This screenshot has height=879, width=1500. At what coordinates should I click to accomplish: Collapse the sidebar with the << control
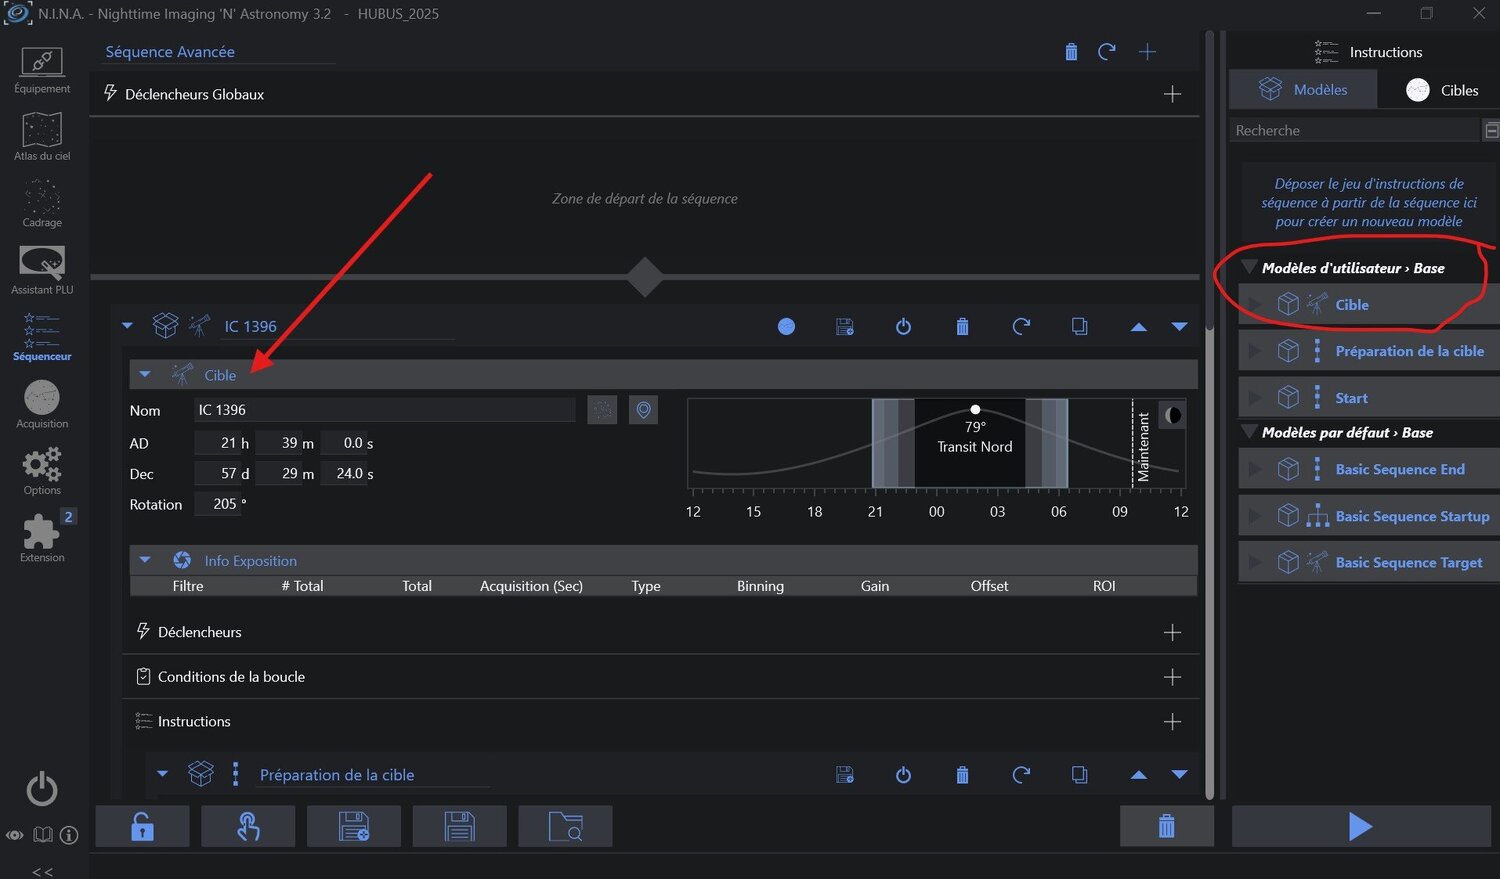pos(42,871)
